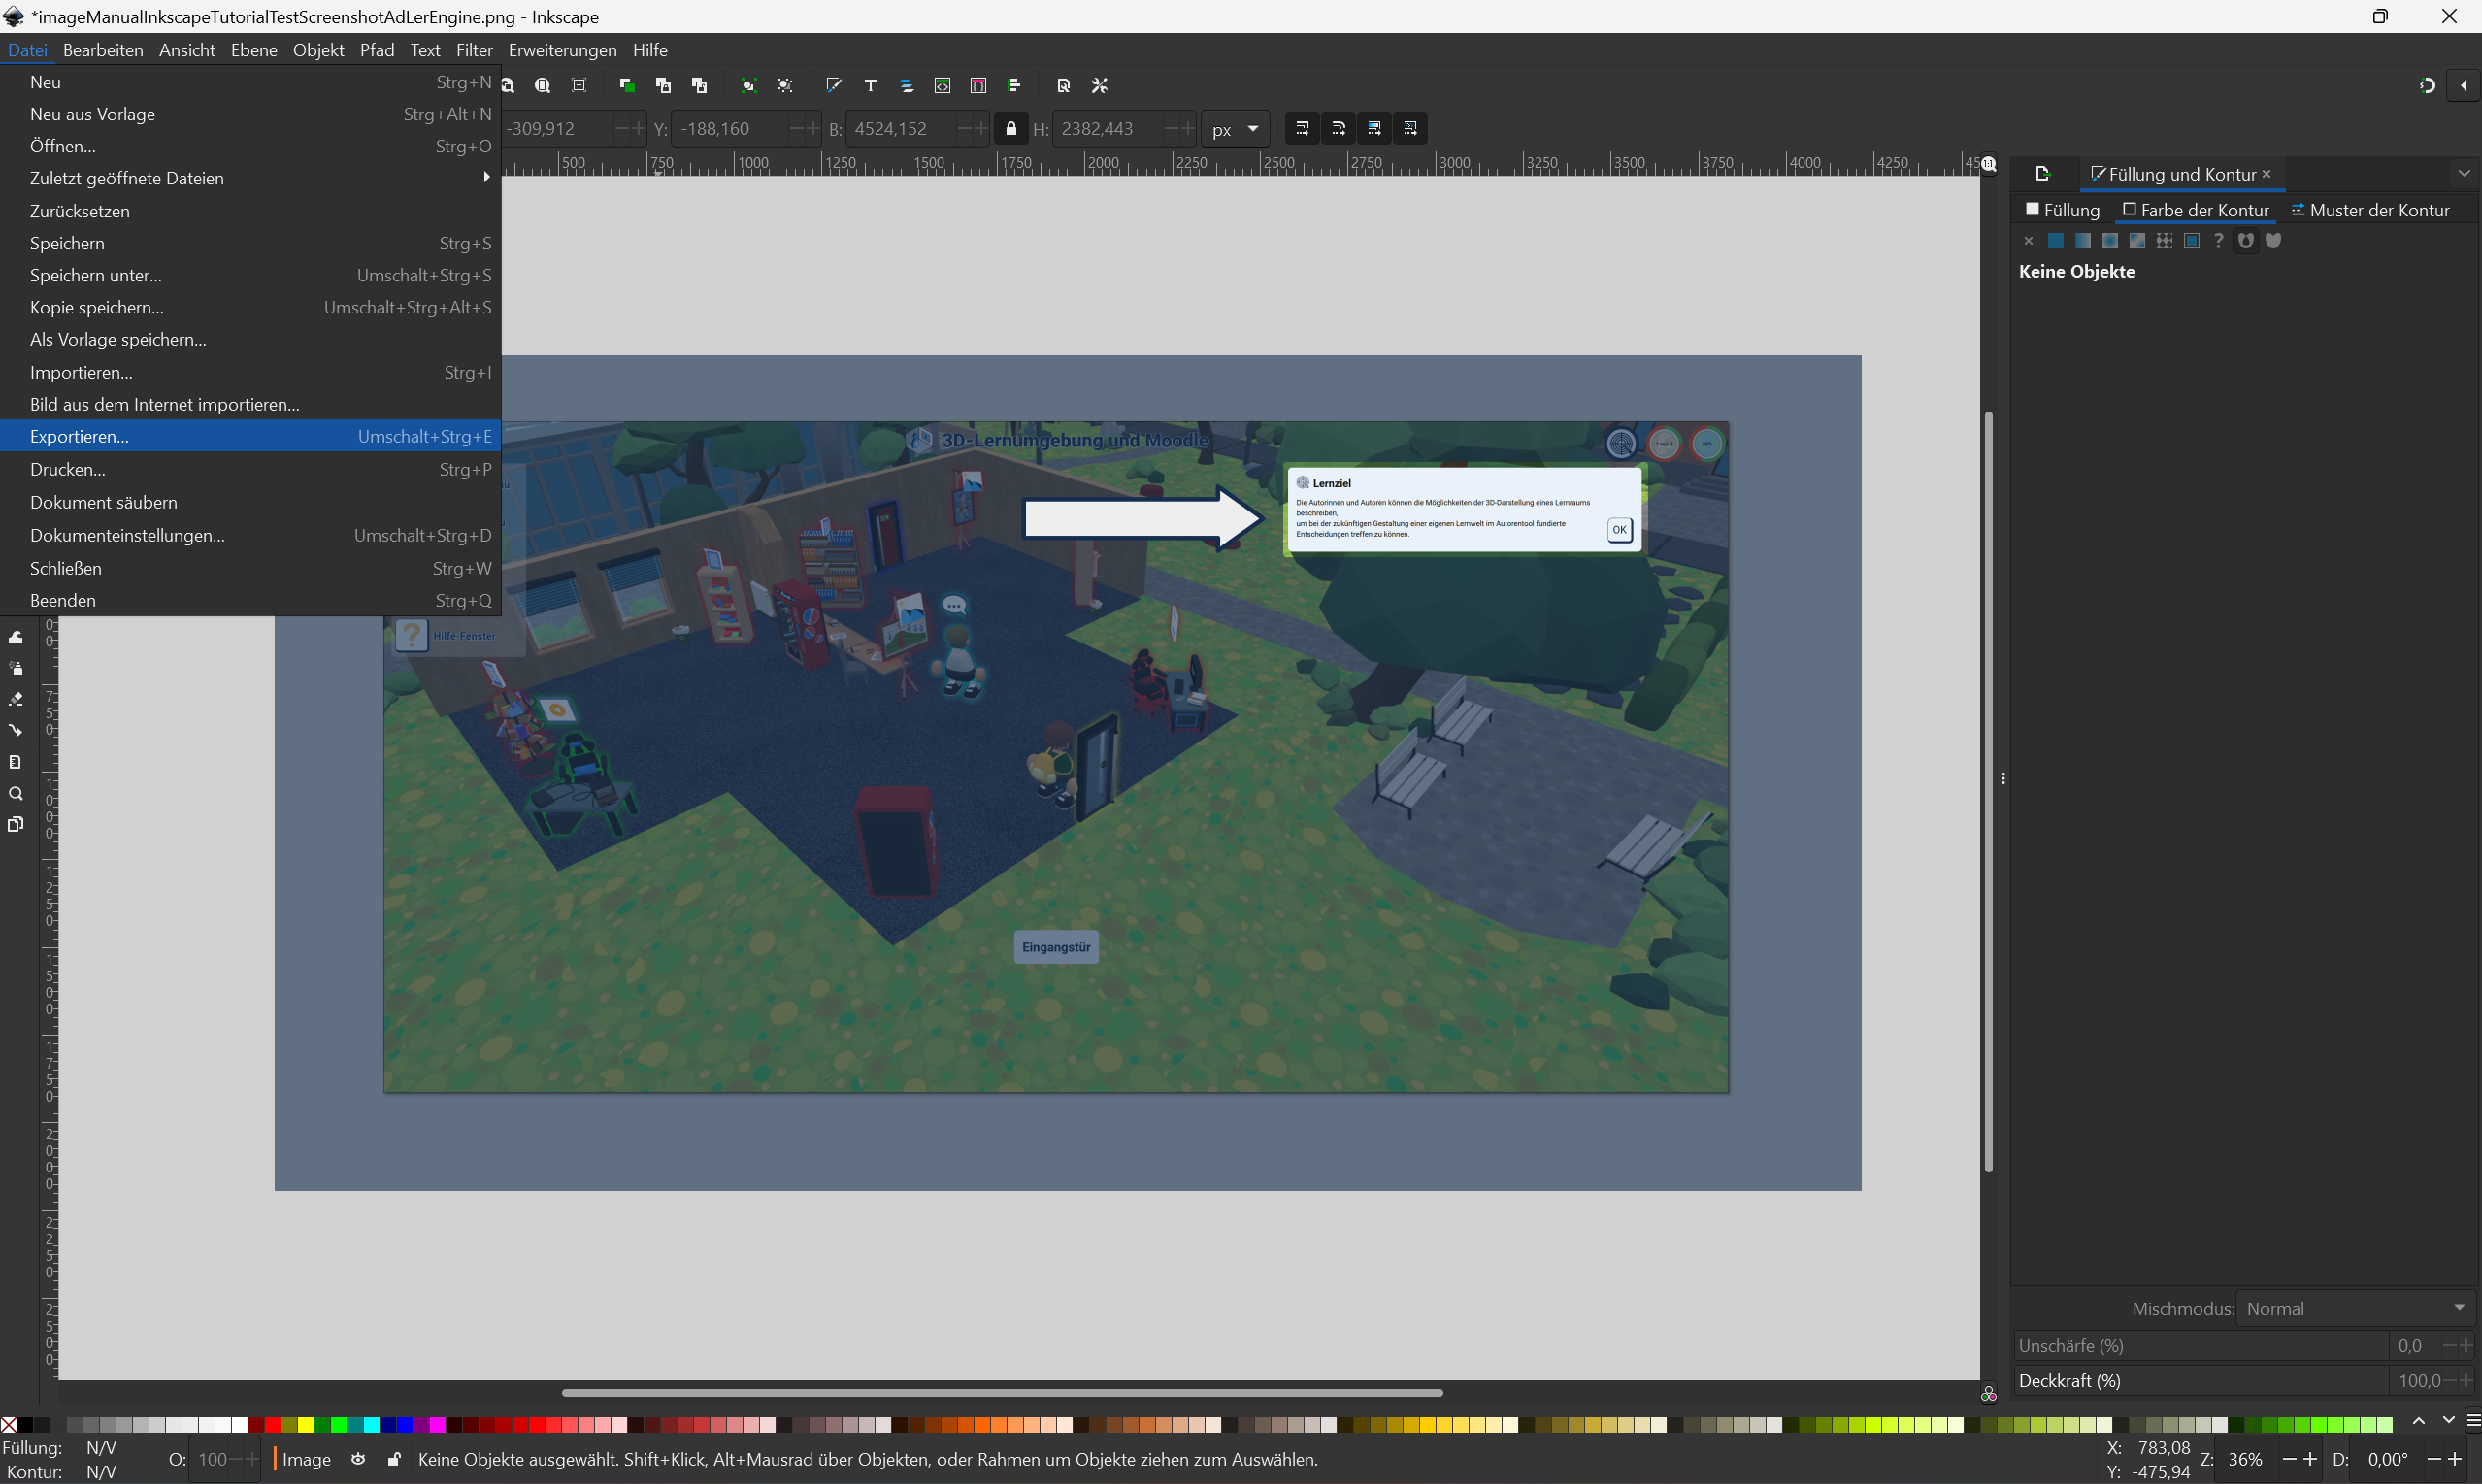Select the Eraser tool in the toolbox
2482x1484 pixels.
(x=15, y=699)
